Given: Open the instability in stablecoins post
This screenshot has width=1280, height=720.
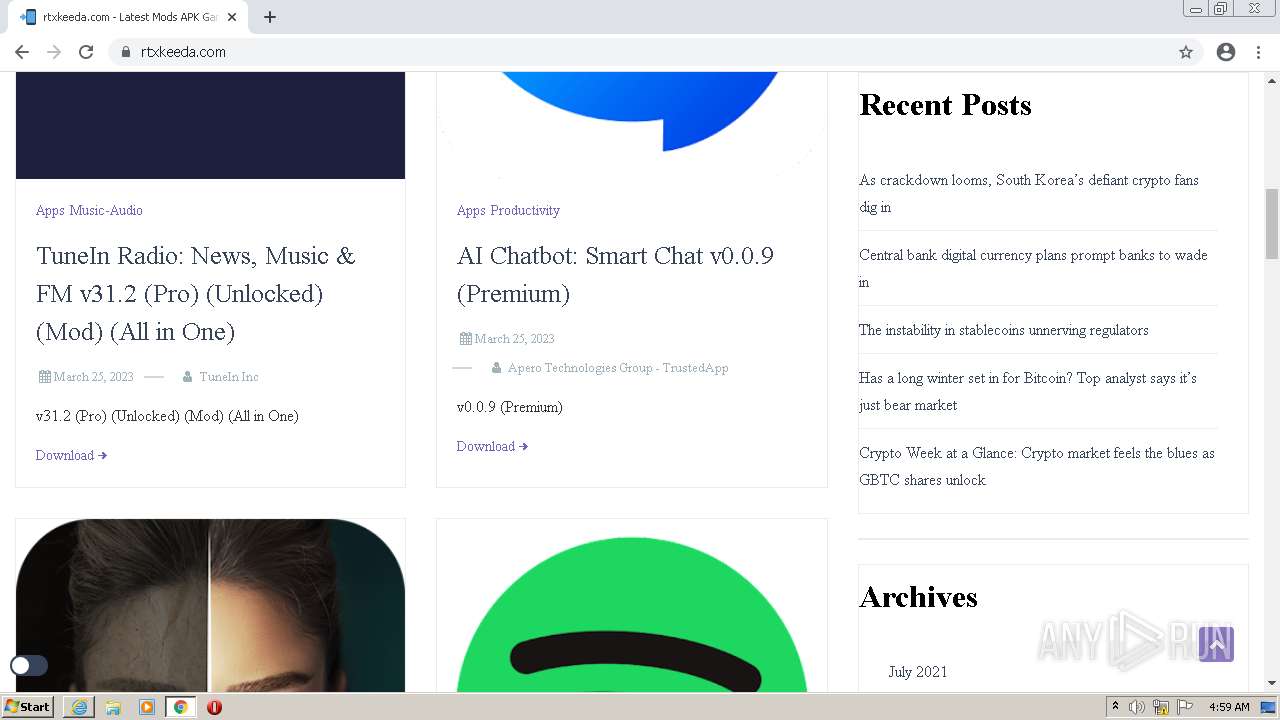Looking at the screenshot, I should coord(1004,330).
